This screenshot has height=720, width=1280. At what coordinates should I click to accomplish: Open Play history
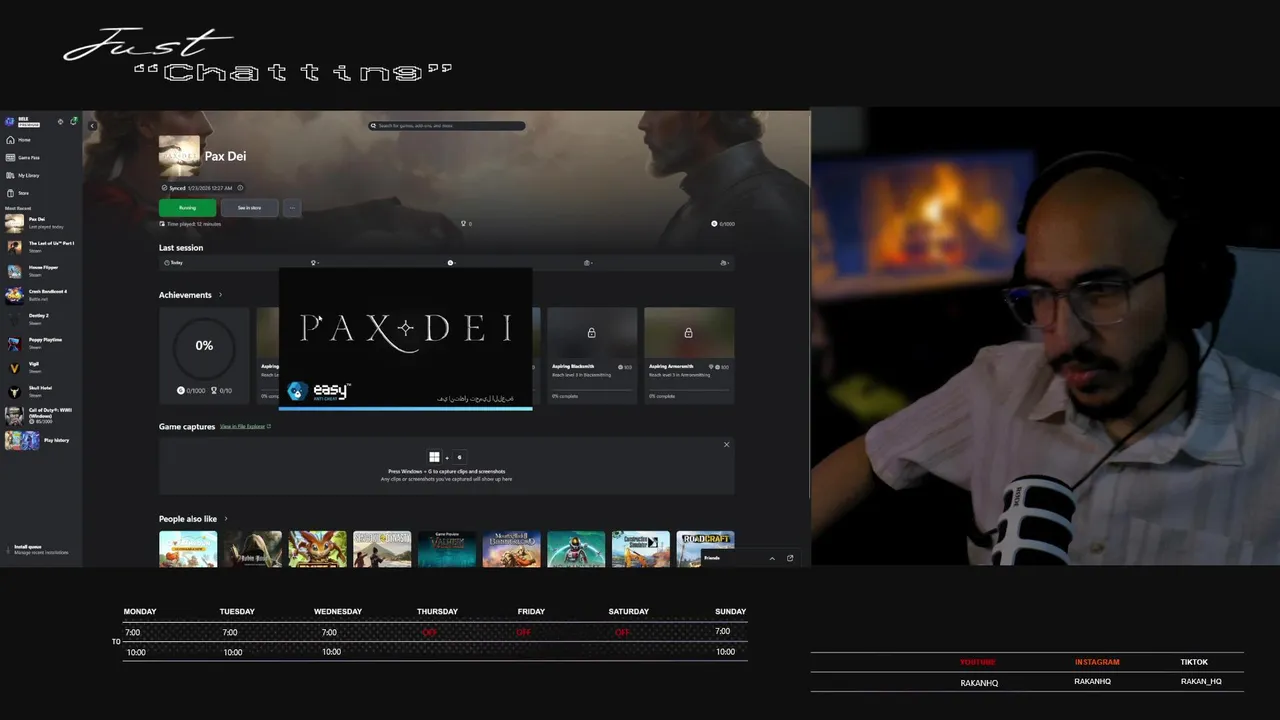pyautogui.click(x=40, y=440)
